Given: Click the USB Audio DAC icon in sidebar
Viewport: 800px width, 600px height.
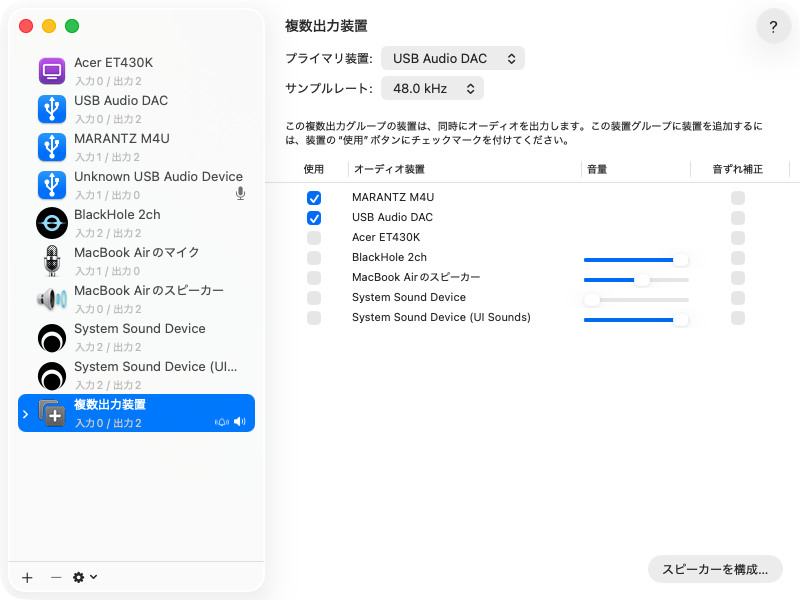Looking at the screenshot, I should (51, 109).
